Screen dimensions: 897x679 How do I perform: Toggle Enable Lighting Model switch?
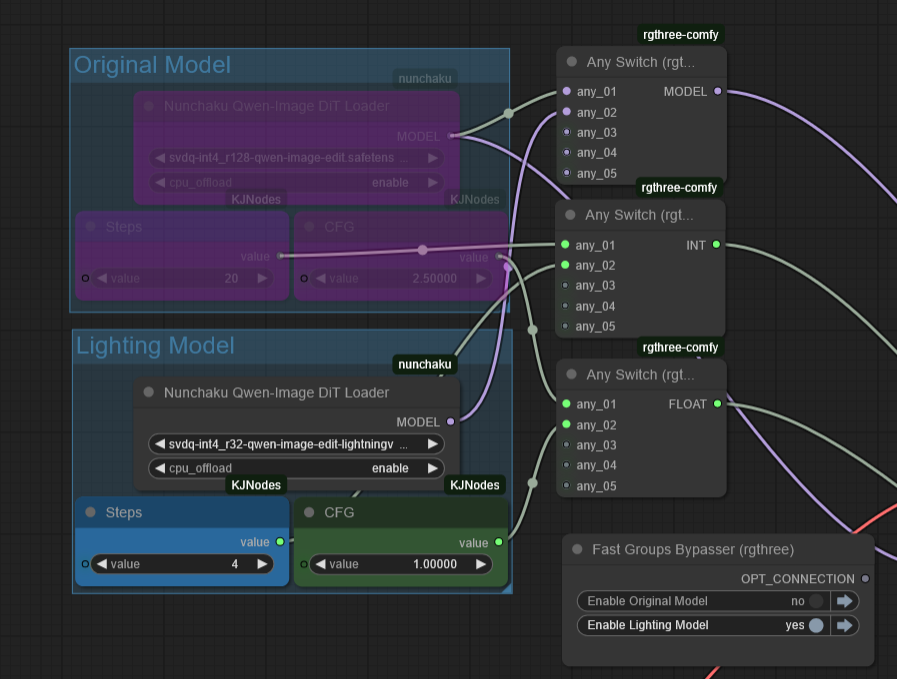tap(816, 625)
